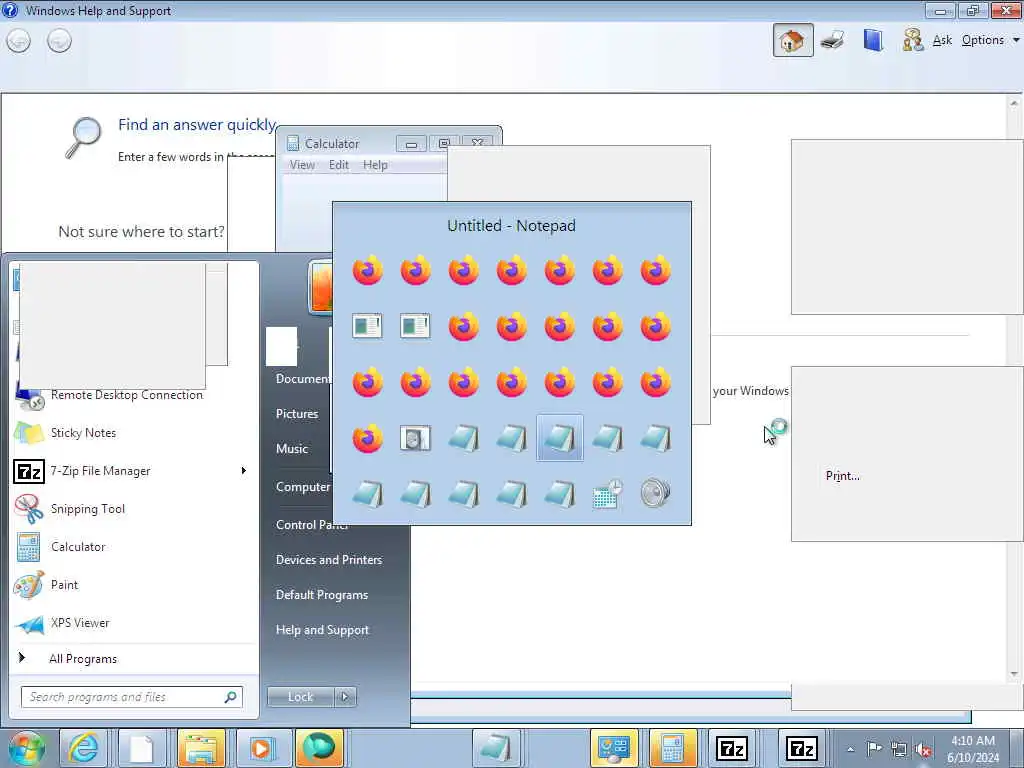
Task: Open Action Center flag in tray
Action: [x=874, y=748]
